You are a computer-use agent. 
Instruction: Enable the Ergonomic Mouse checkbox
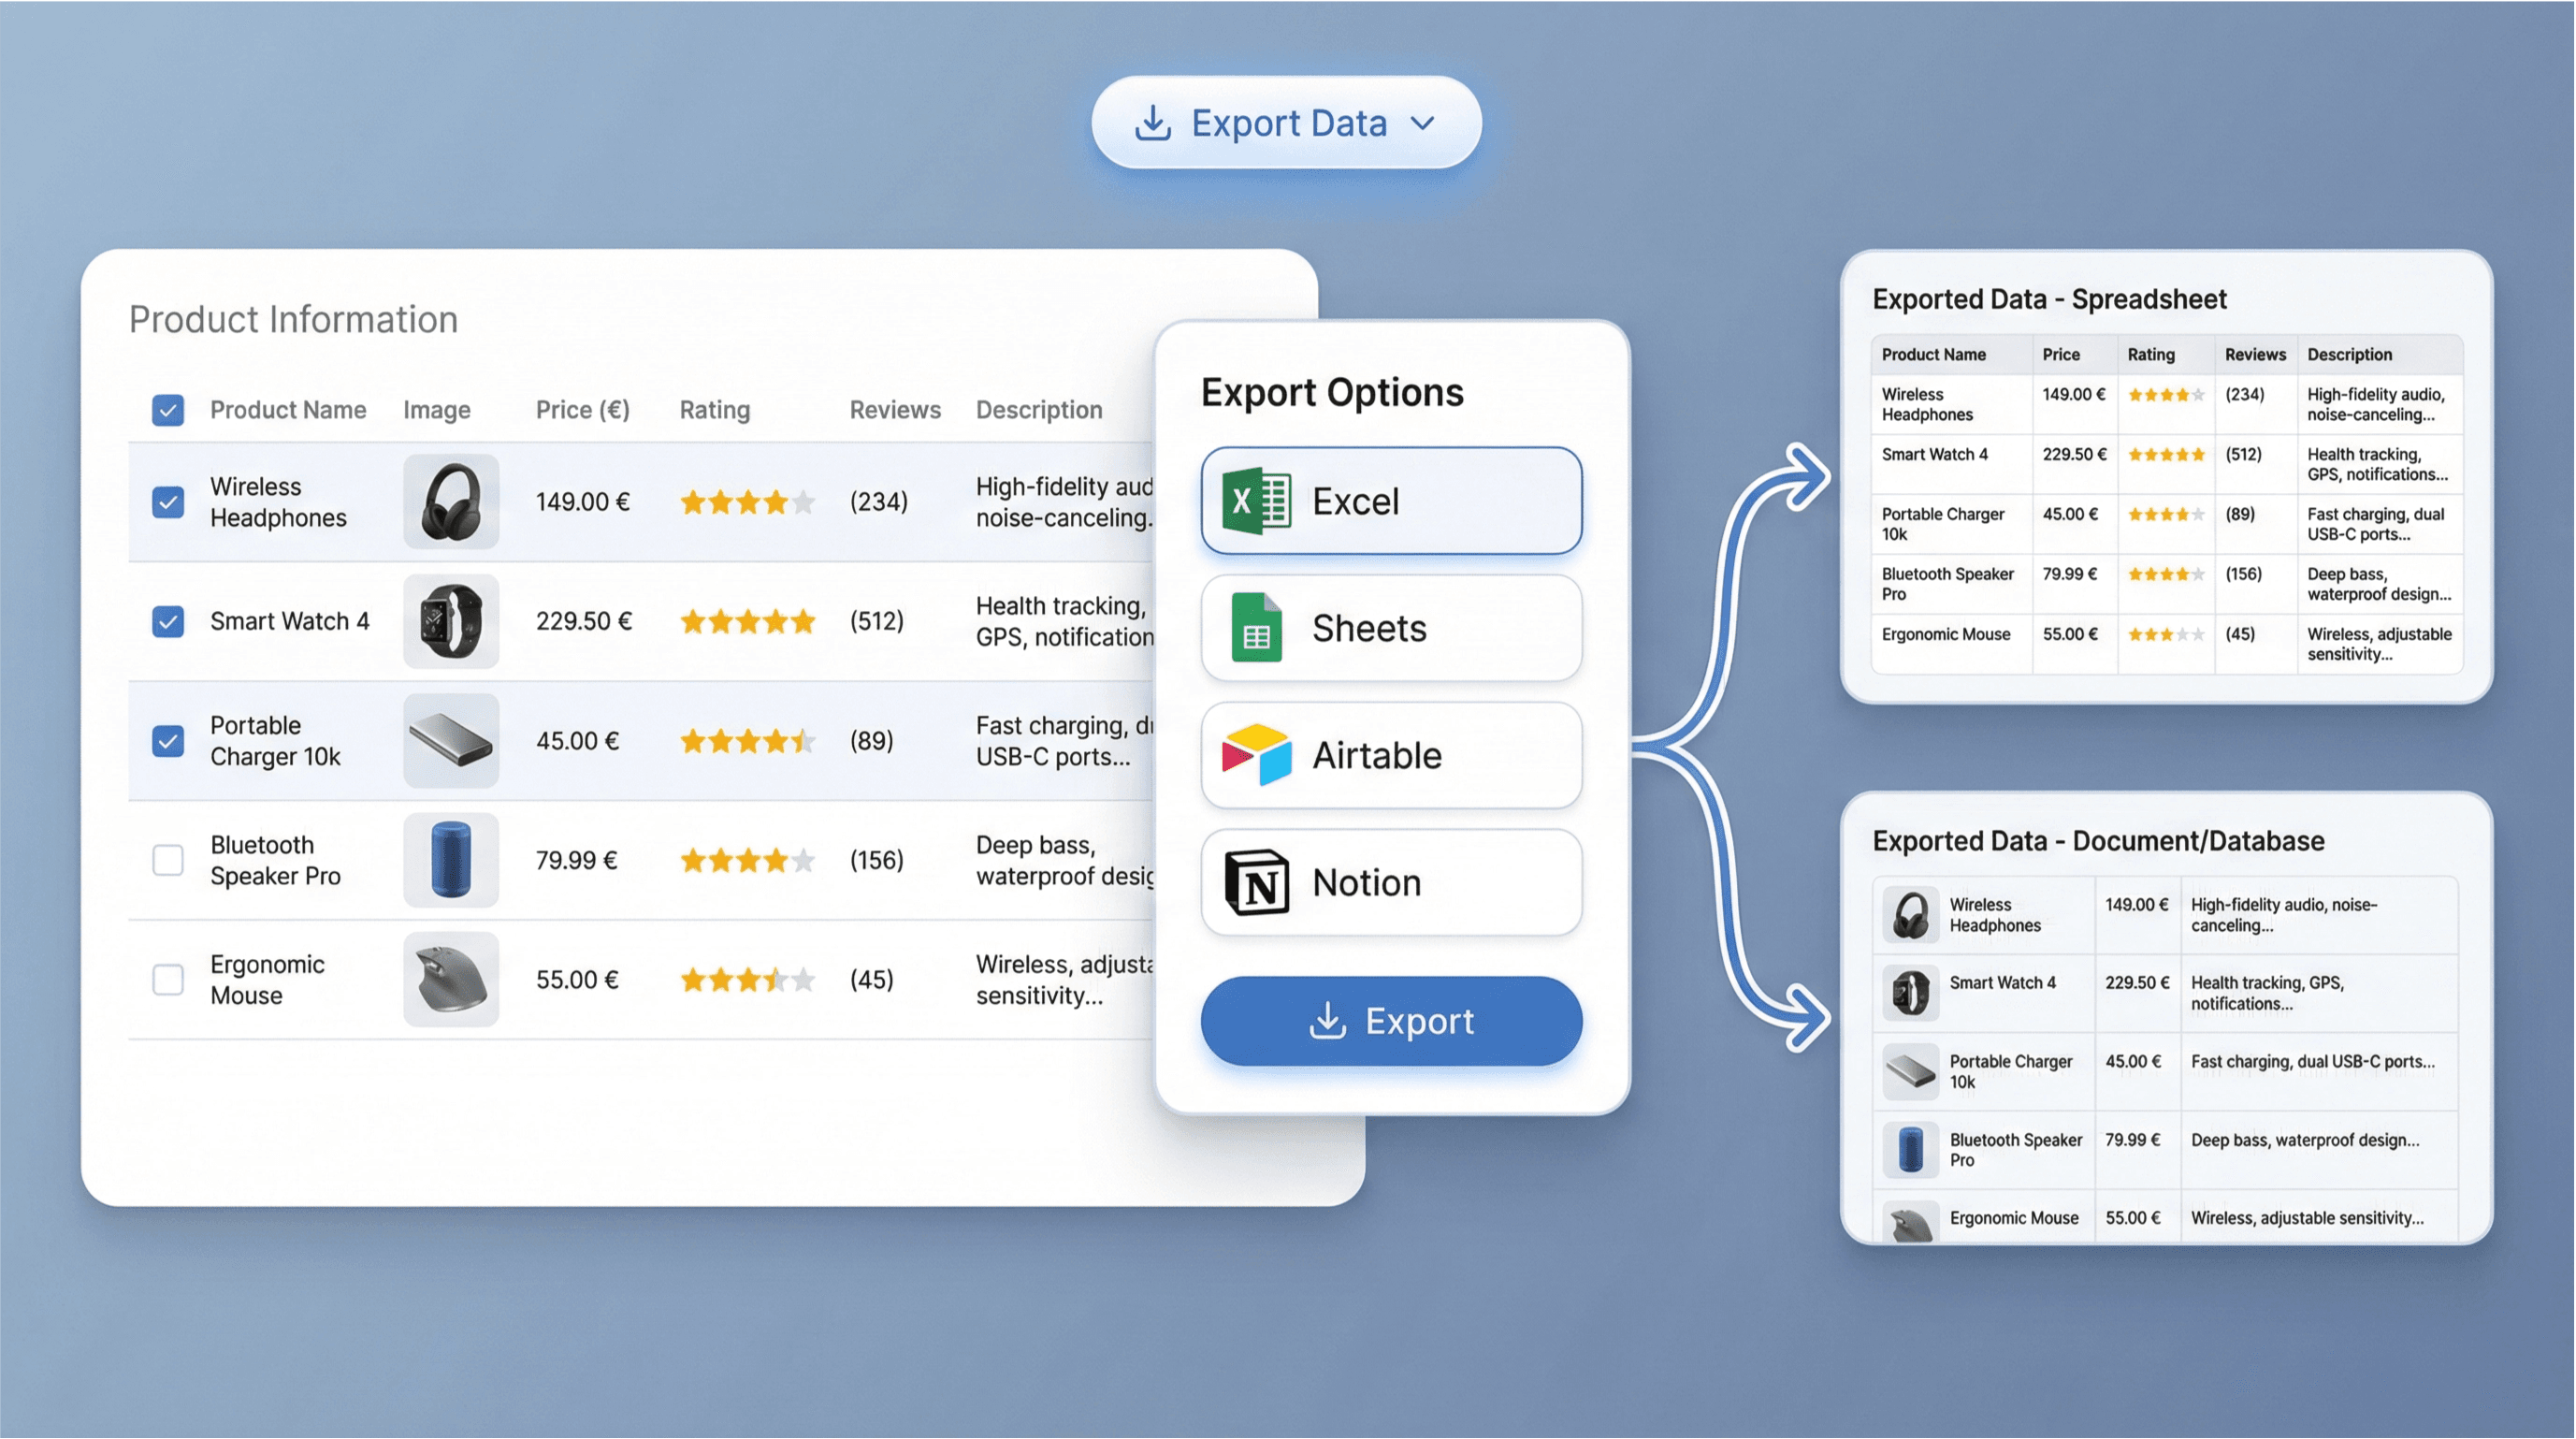[168, 980]
